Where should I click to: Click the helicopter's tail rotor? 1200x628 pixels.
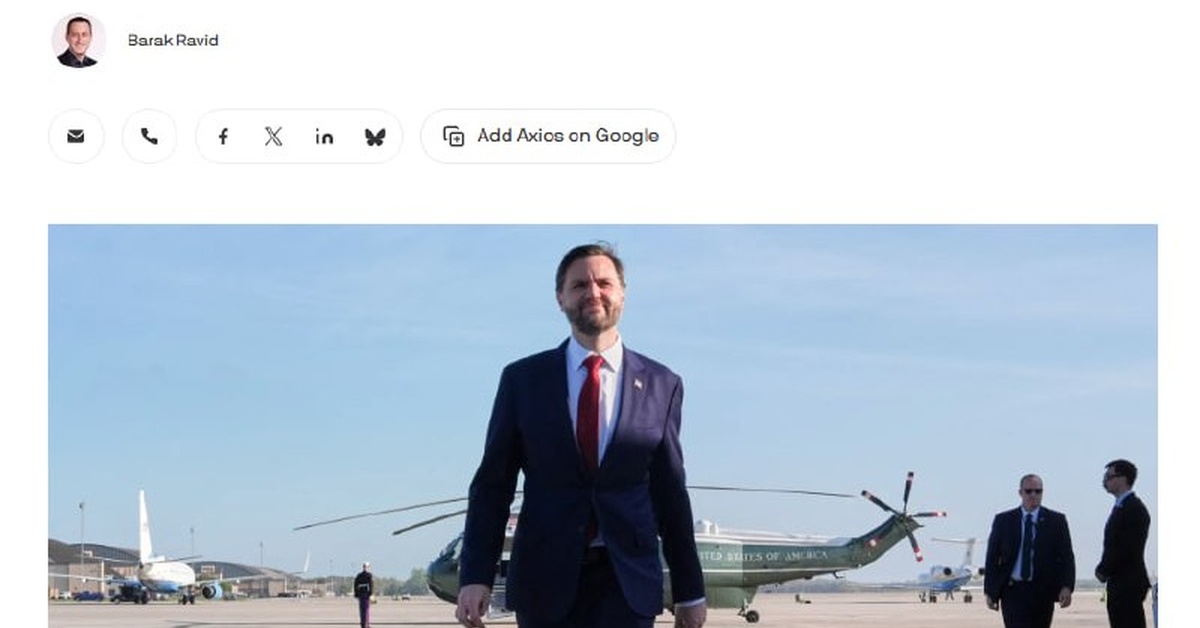click(905, 515)
